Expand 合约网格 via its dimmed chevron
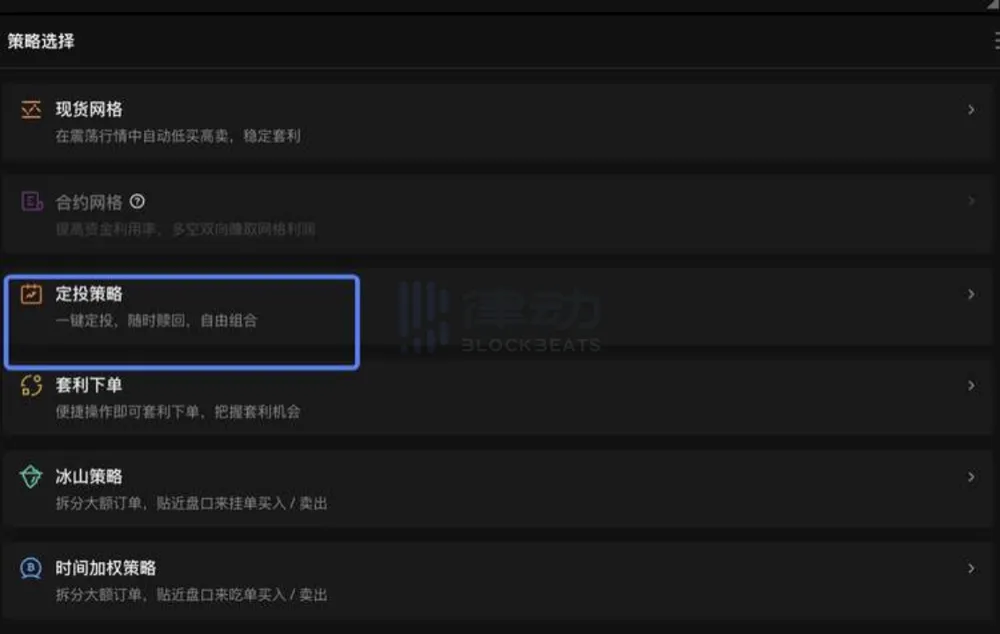Image resolution: width=1000 pixels, height=634 pixels. click(x=971, y=201)
